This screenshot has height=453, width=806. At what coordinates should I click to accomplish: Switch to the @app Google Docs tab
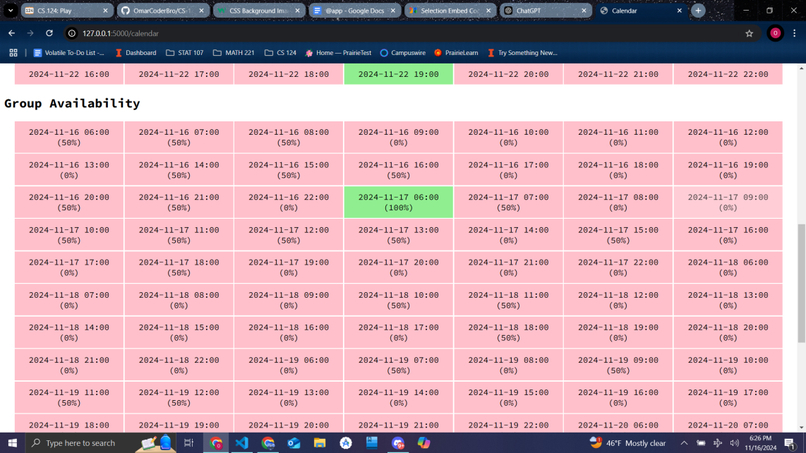pyautogui.click(x=355, y=10)
